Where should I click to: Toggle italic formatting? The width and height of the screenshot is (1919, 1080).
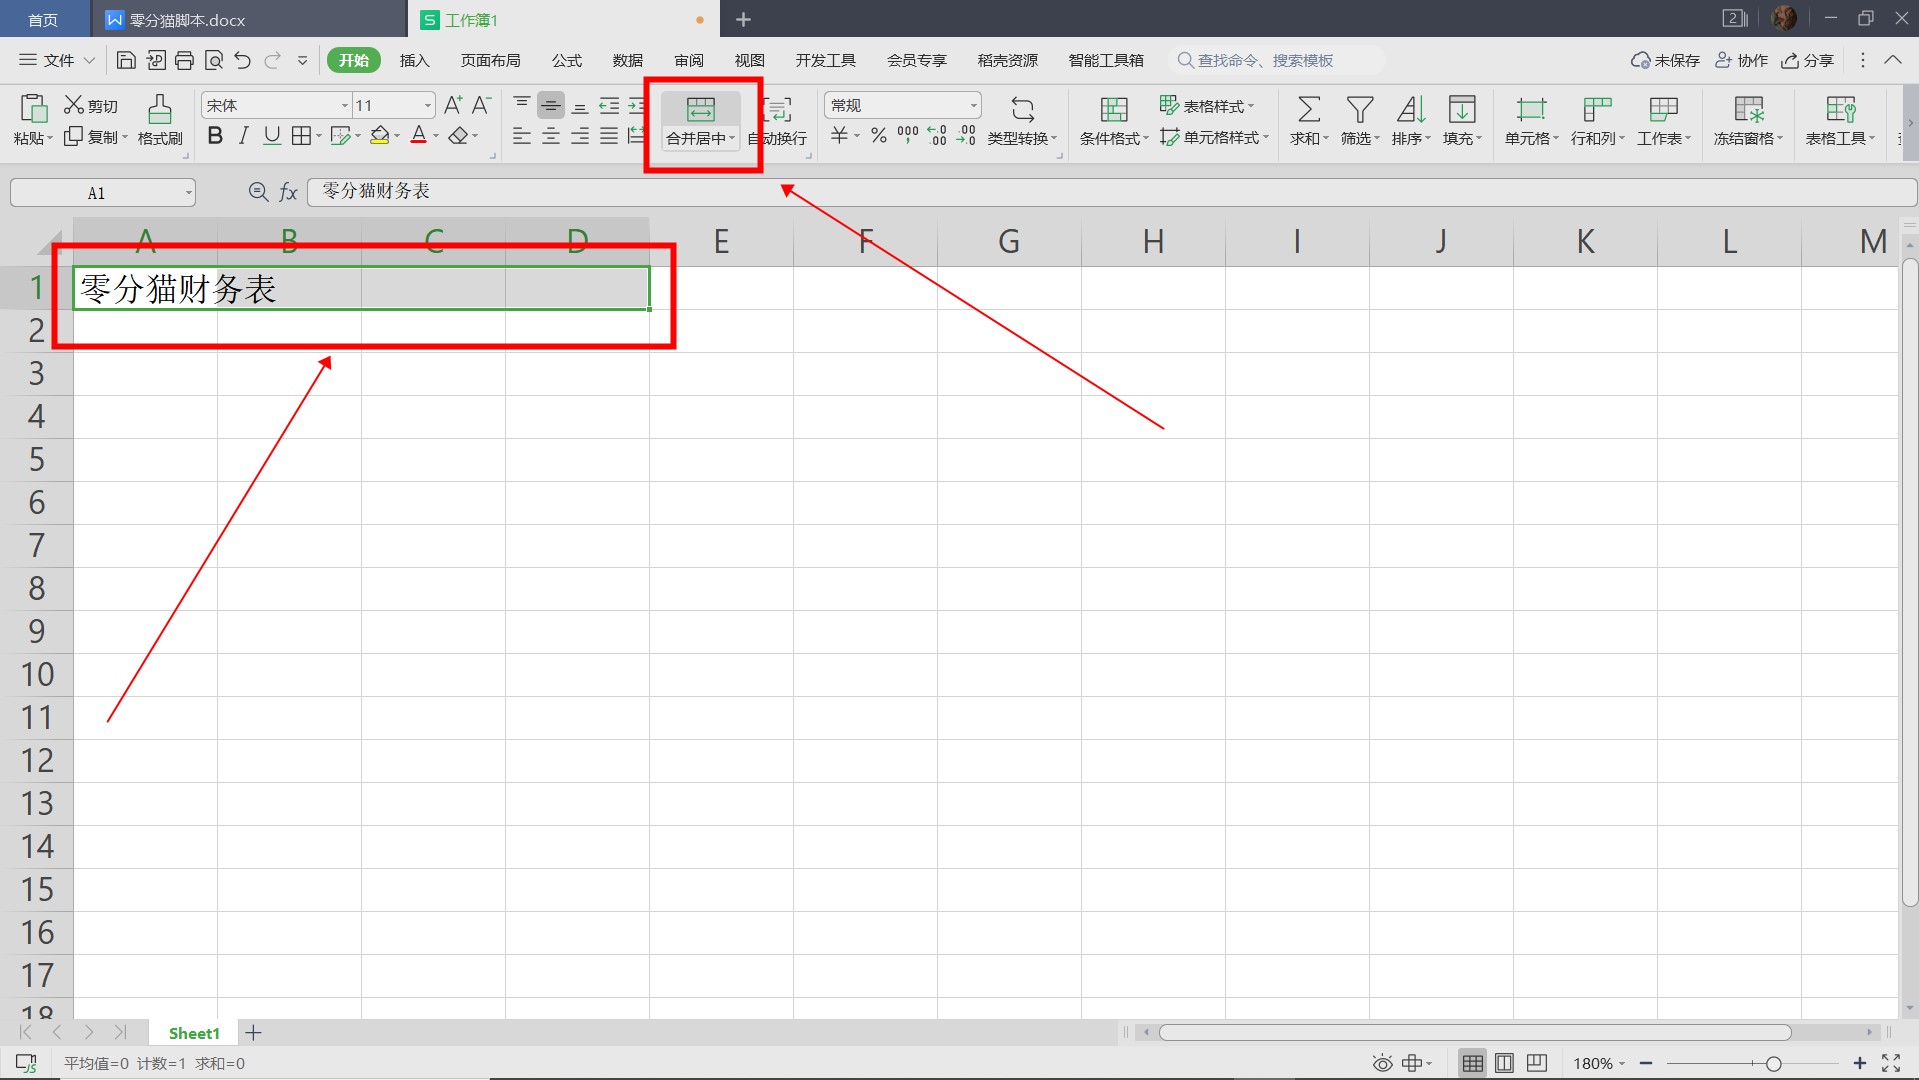pos(243,136)
